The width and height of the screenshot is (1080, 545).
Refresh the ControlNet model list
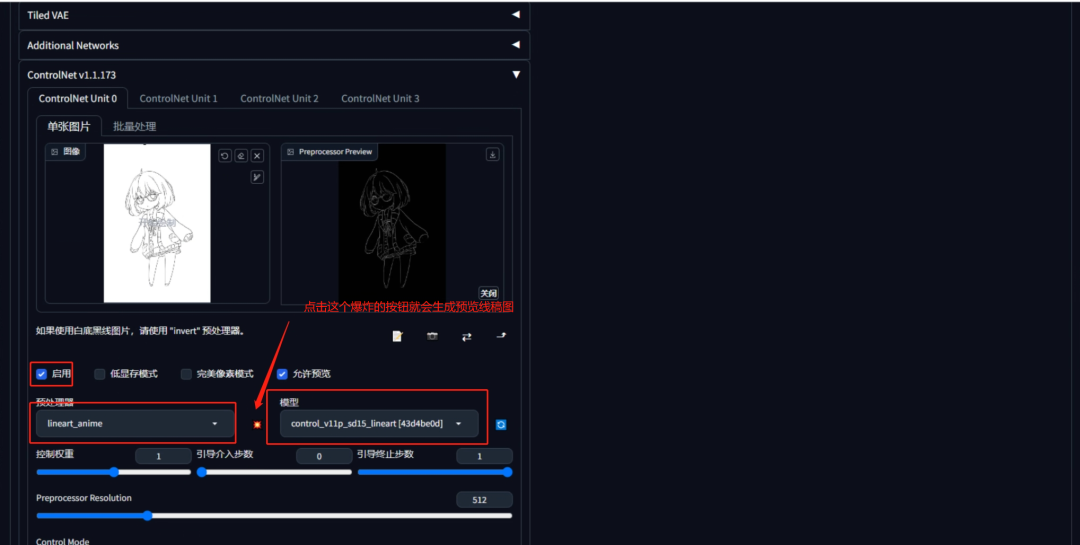[501, 424]
